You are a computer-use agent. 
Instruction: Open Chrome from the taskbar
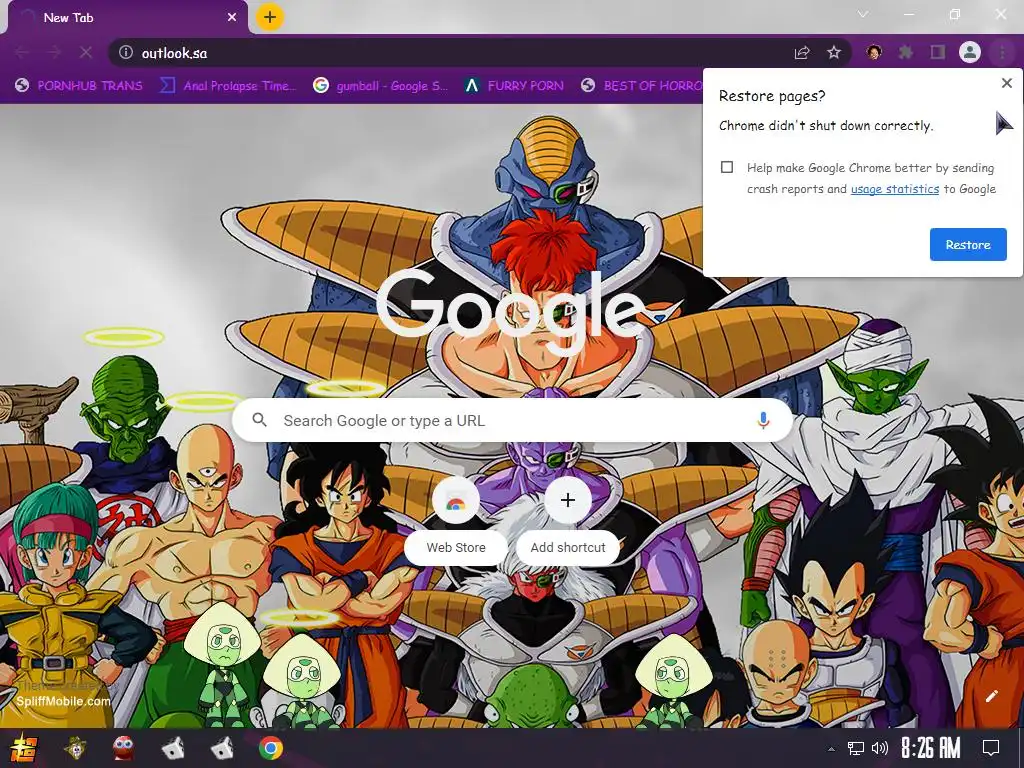270,748
